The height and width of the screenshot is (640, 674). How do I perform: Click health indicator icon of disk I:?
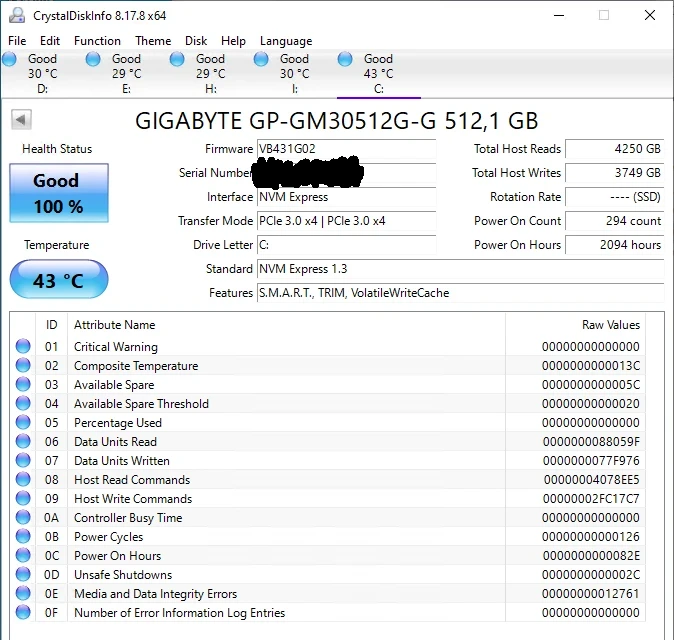tap(261, 59)
